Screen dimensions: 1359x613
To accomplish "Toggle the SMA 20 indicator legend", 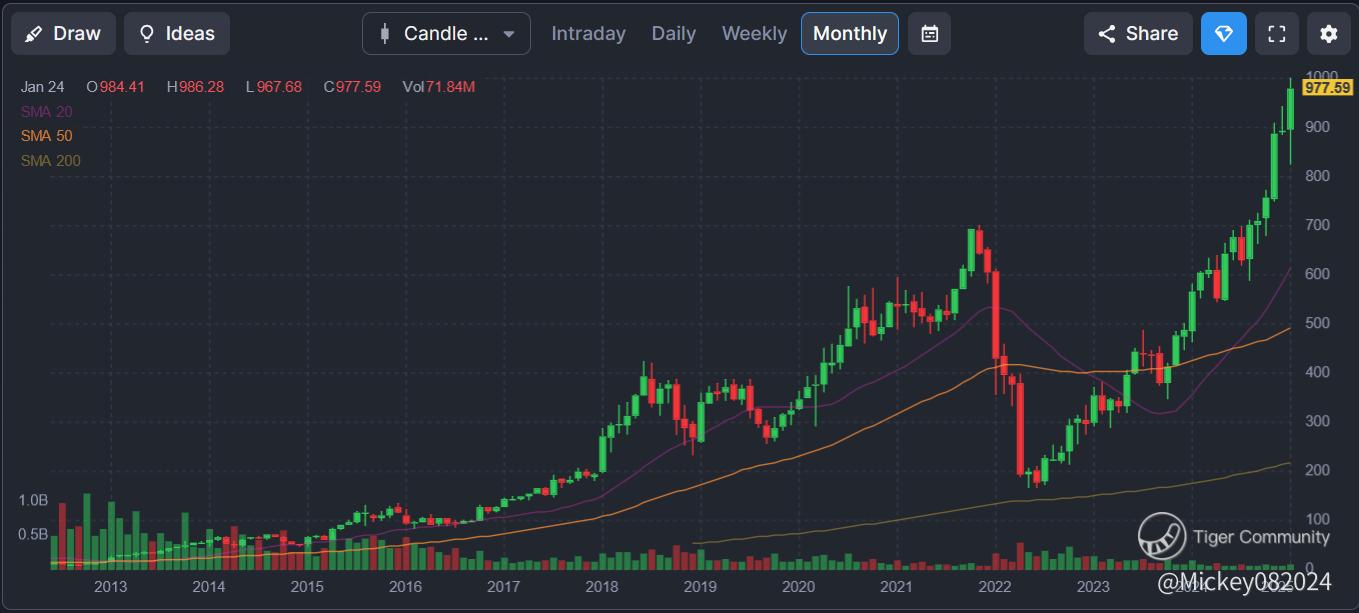I will [46, 112].
